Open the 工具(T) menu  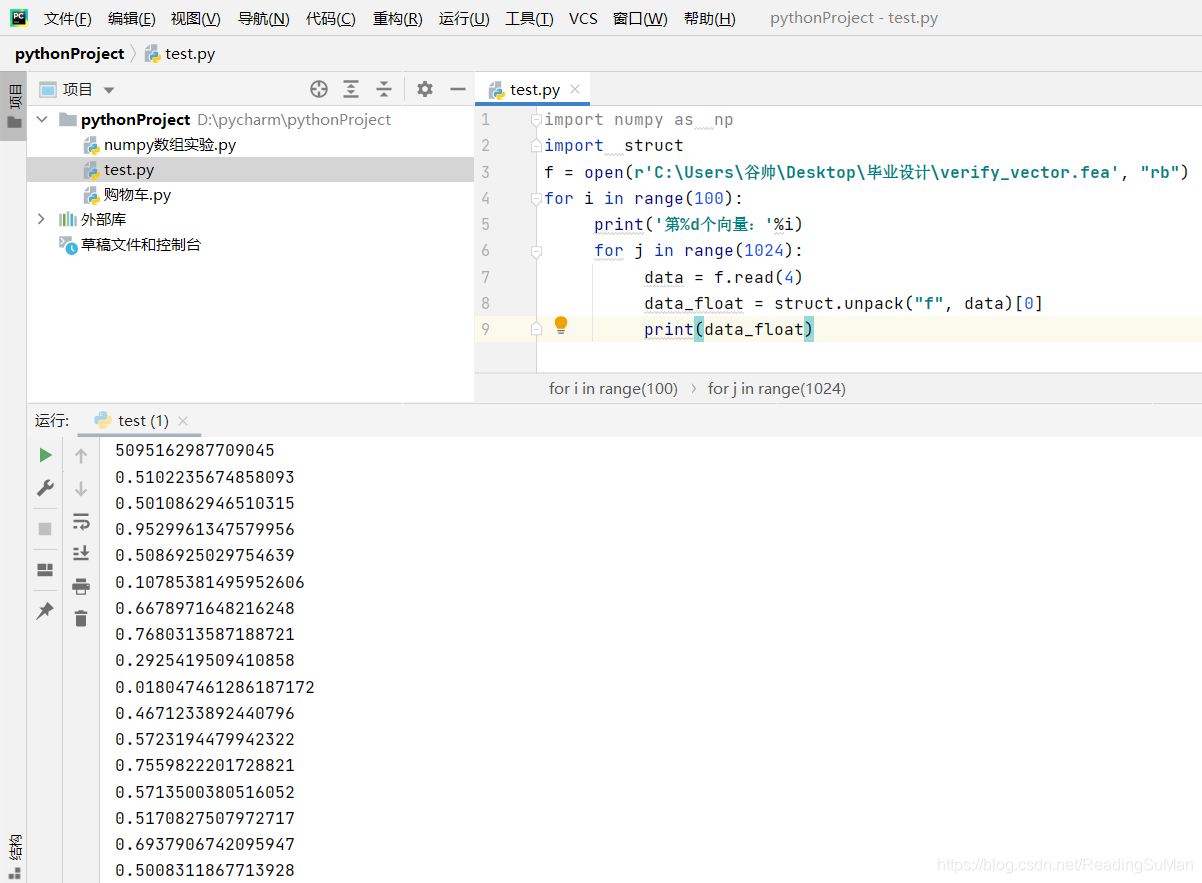529,19
